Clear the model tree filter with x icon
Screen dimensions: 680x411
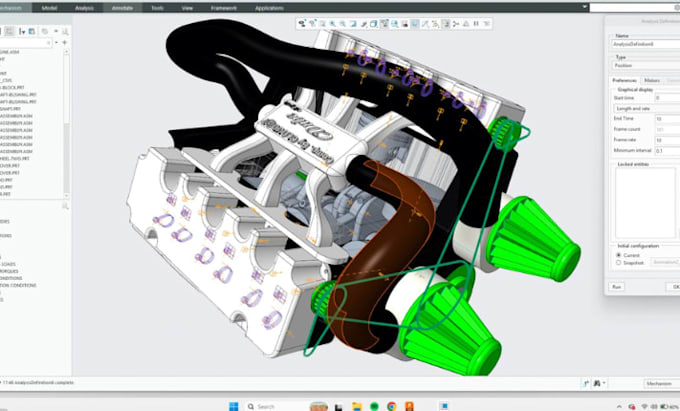point(49,42)
